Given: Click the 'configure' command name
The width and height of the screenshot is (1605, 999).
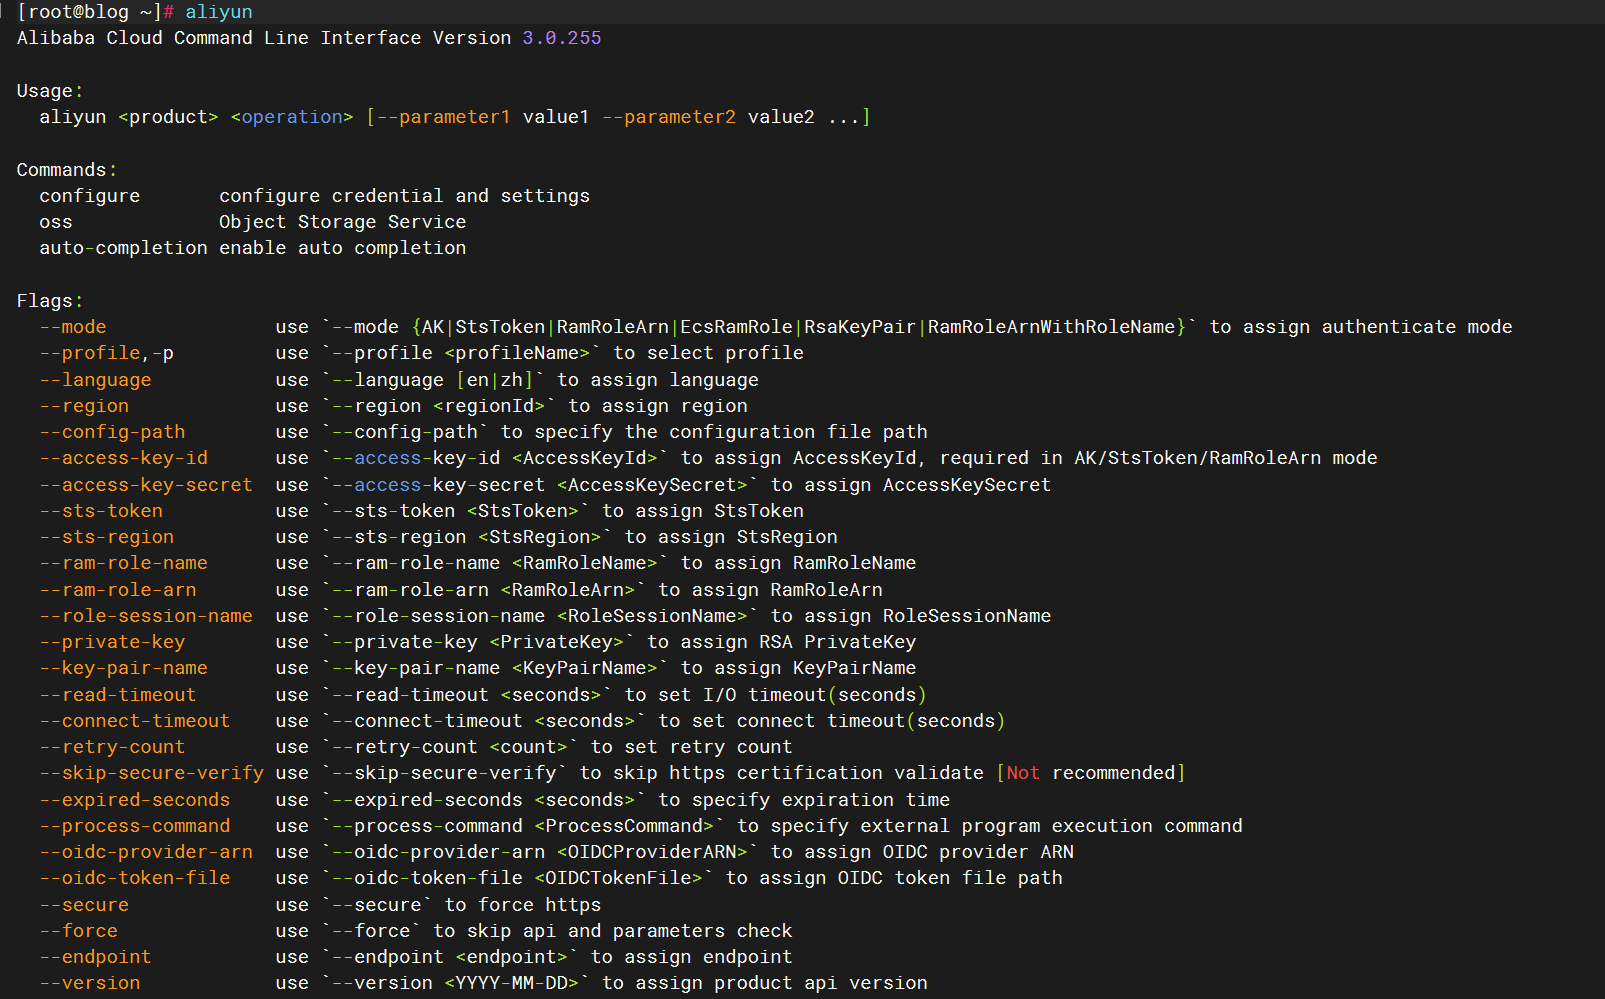Looking at the screenshot, I should tap(90, 196).
